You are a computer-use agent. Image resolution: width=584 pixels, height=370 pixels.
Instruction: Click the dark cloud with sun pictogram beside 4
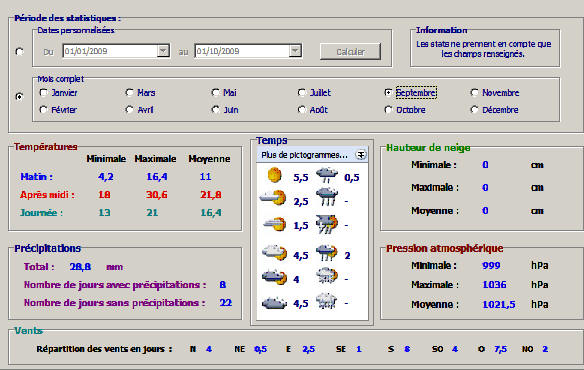pyautogui.click(x=274, y=277)
